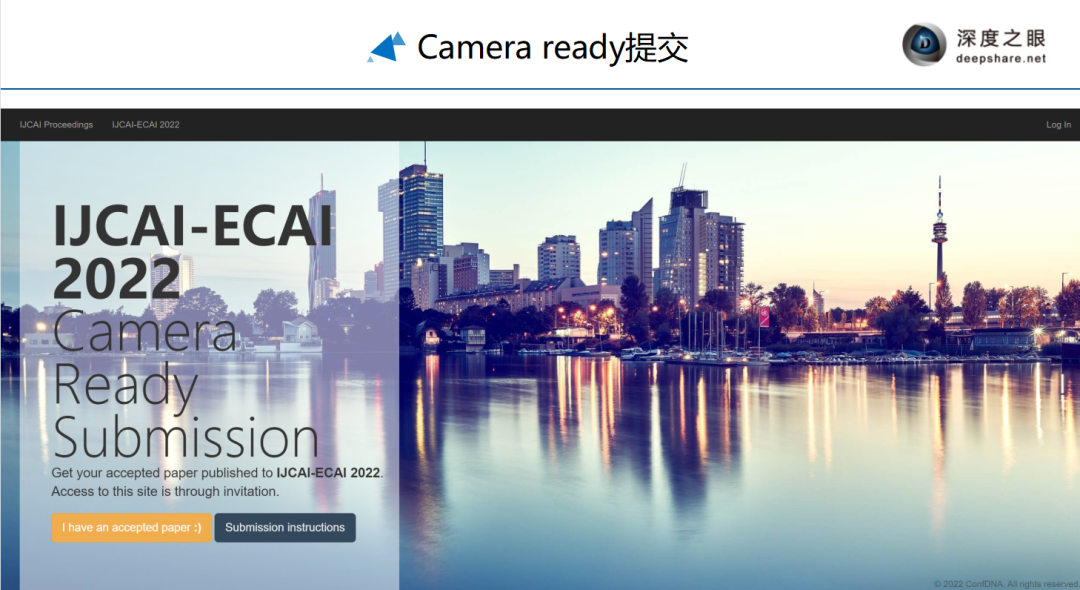Open the IJCAI Proceedings nav link
The image size is (1080, 590).
click(x=56, y=125)
